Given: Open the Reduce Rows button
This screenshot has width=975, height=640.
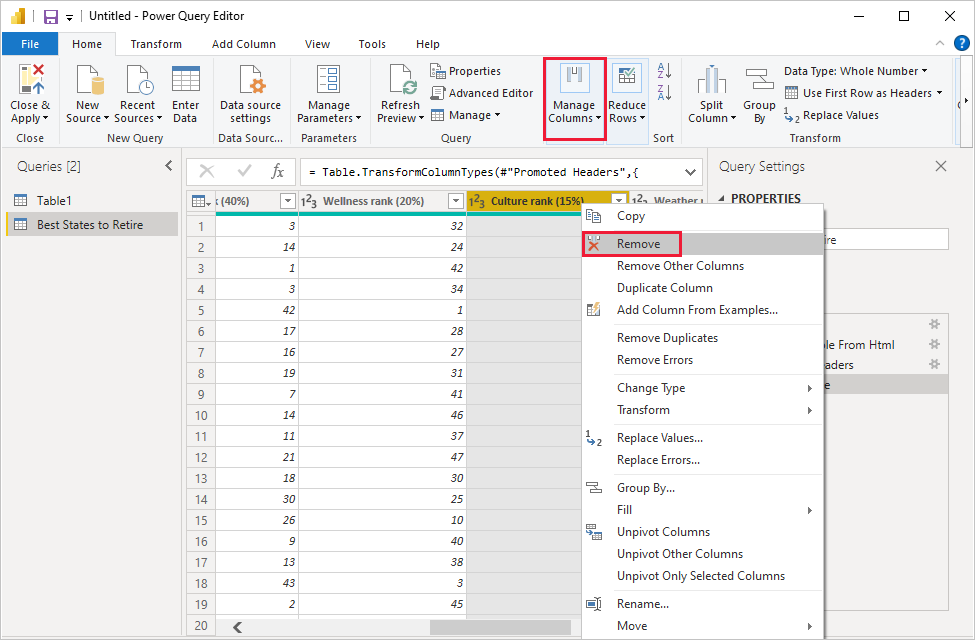Looking at the screenshot, I should (x=627, y=95).
